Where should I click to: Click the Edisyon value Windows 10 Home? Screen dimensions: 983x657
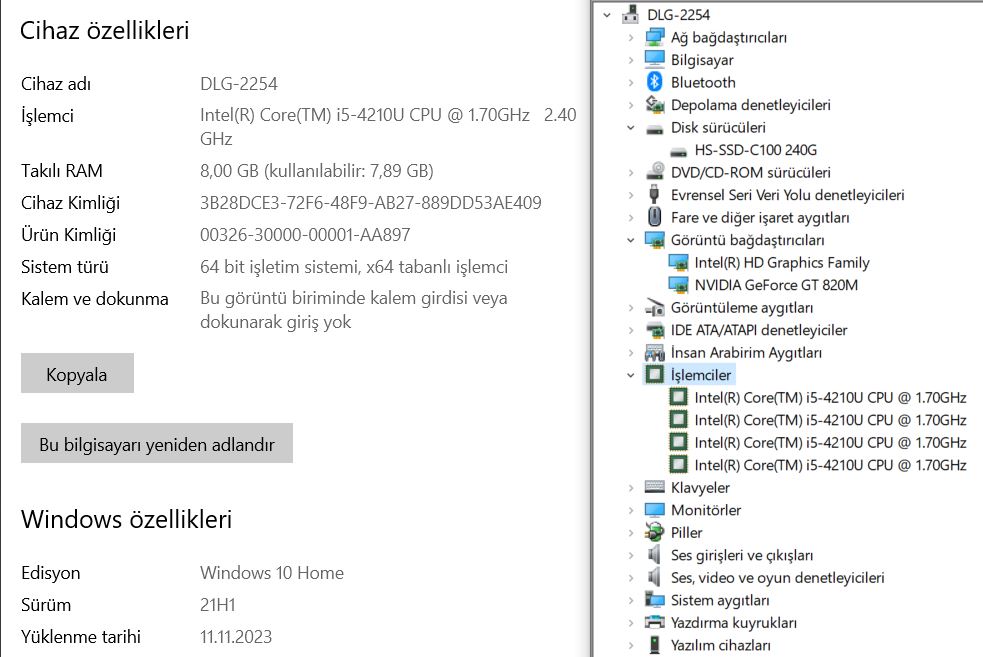[x=272, y=572]
